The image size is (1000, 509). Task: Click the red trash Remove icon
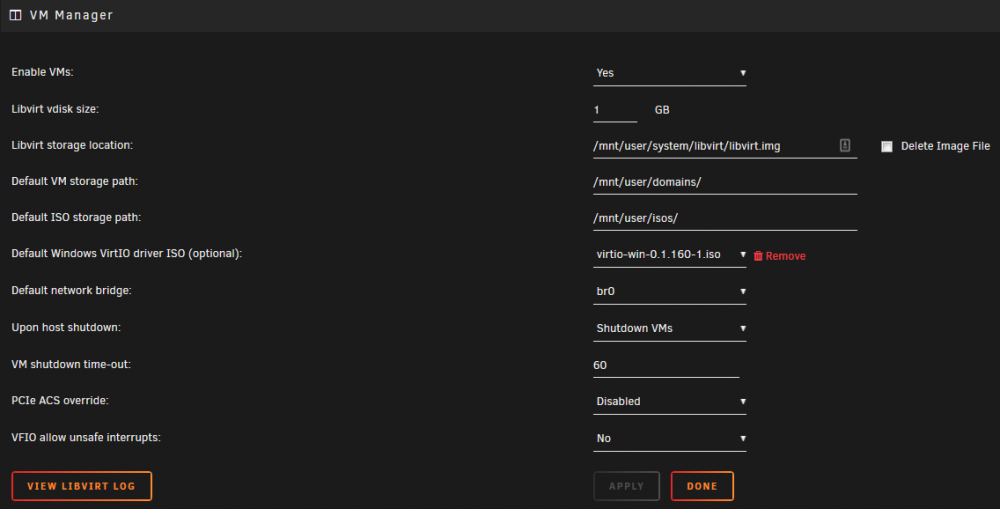pyautogui.click(x=758, y=256)
